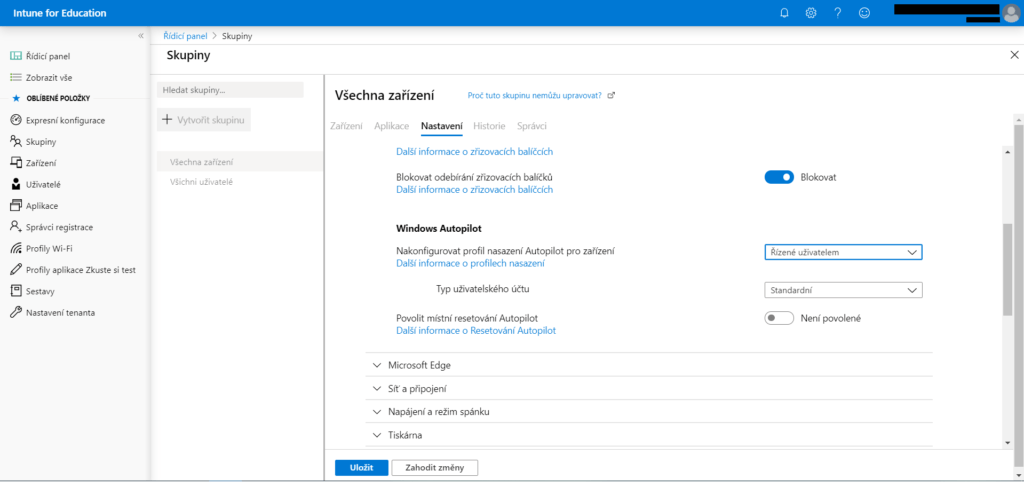Toggle Blokovat odebírání zřizovacích balíčků switch
Screen dimensions: 1024x502
click(x=779, y=177)
